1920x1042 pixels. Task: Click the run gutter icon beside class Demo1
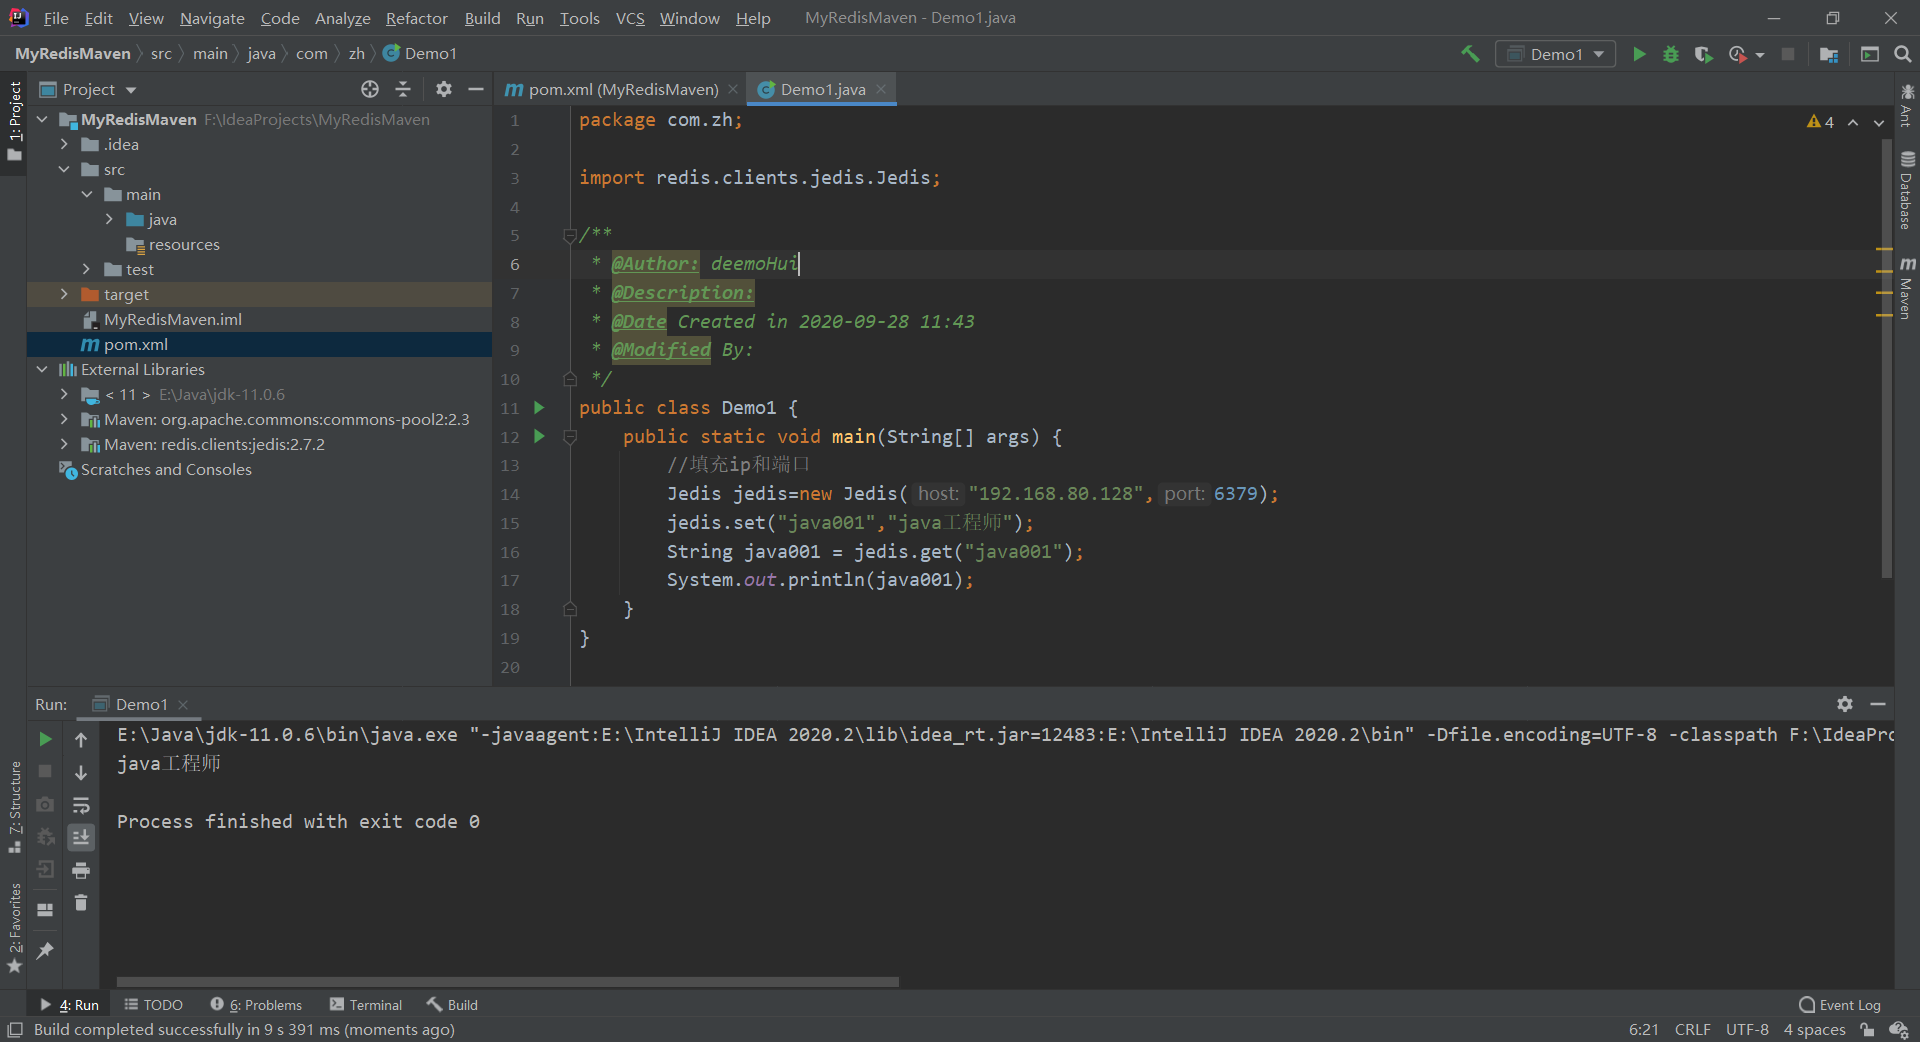539,407
